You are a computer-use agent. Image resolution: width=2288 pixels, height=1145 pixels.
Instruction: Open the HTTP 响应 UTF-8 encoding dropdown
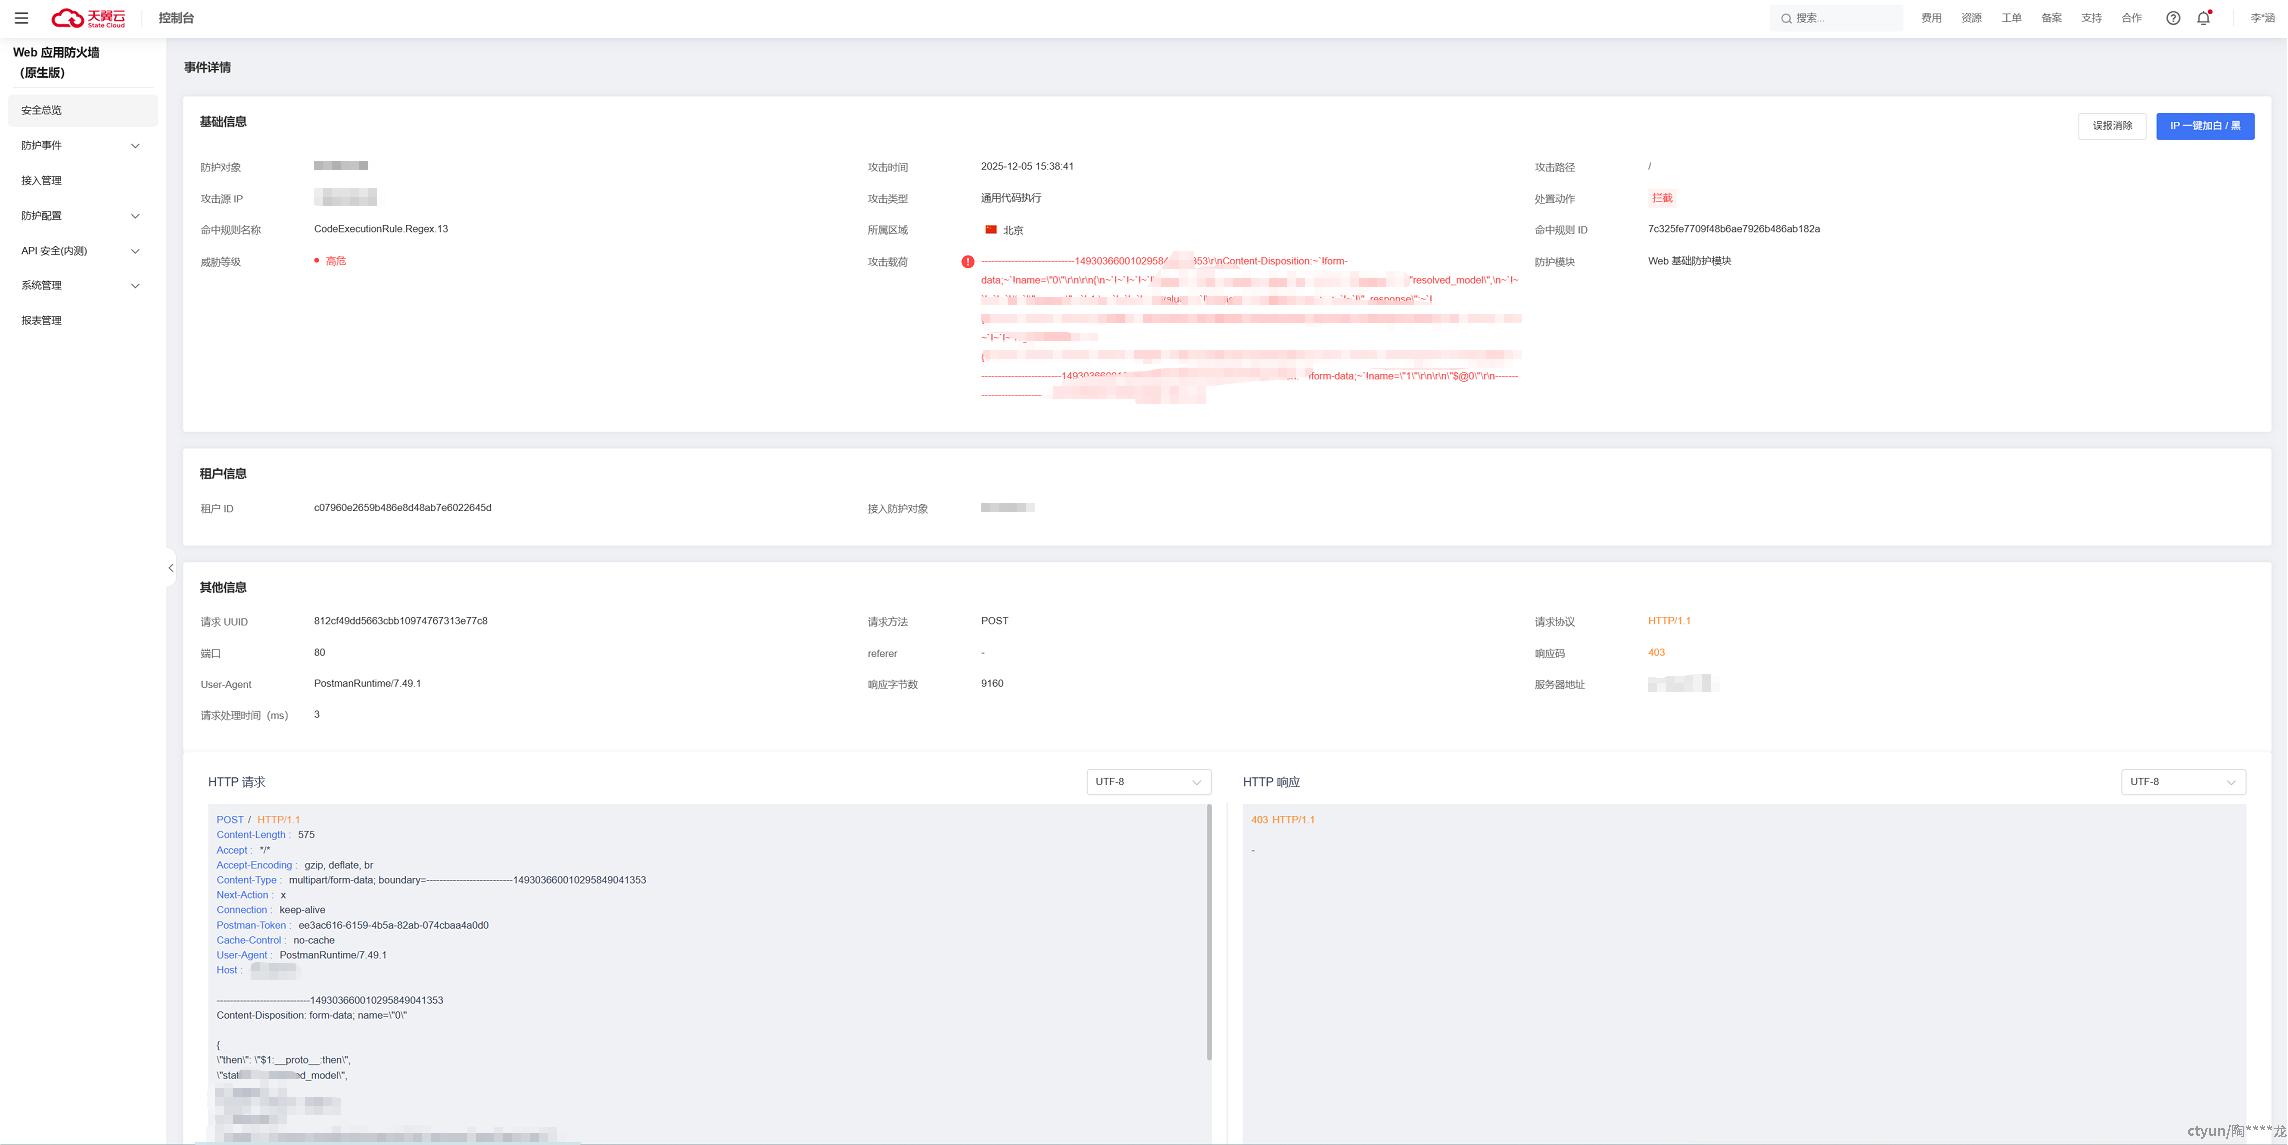click(x=2182, y=782)
